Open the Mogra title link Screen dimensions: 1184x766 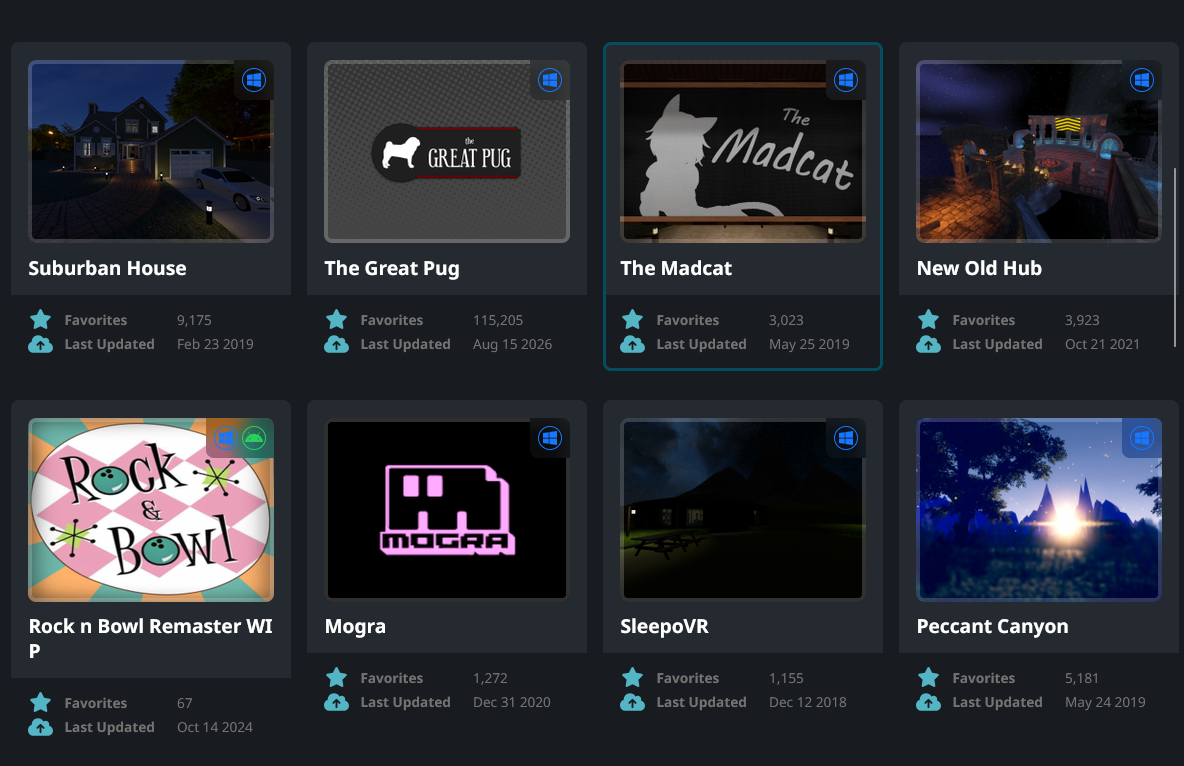(355, 627)
